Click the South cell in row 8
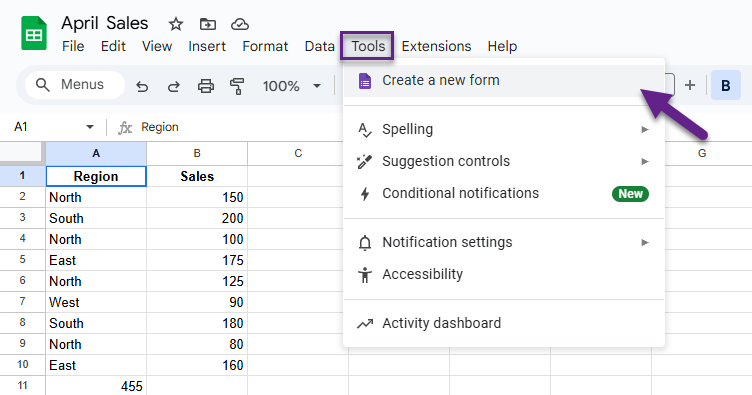Image resolution: width=752 pixels, height=395 pixels. pos(96,323)
